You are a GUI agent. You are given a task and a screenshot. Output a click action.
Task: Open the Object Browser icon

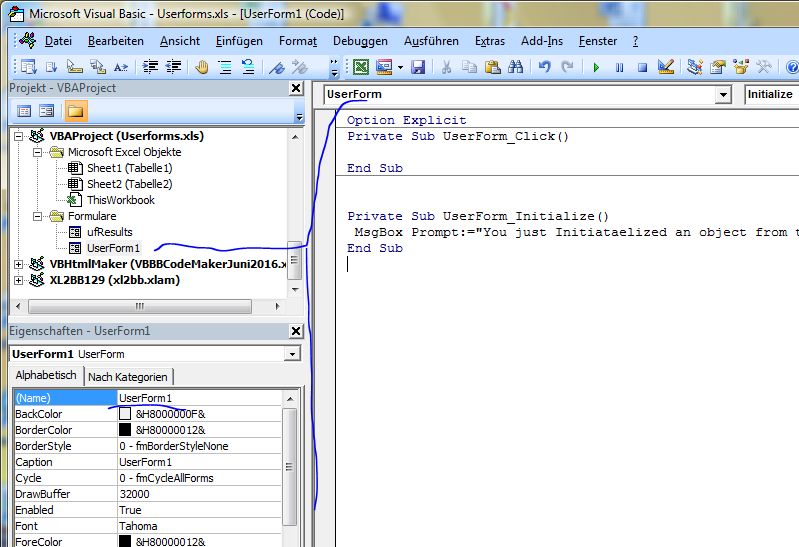(740, 67)
